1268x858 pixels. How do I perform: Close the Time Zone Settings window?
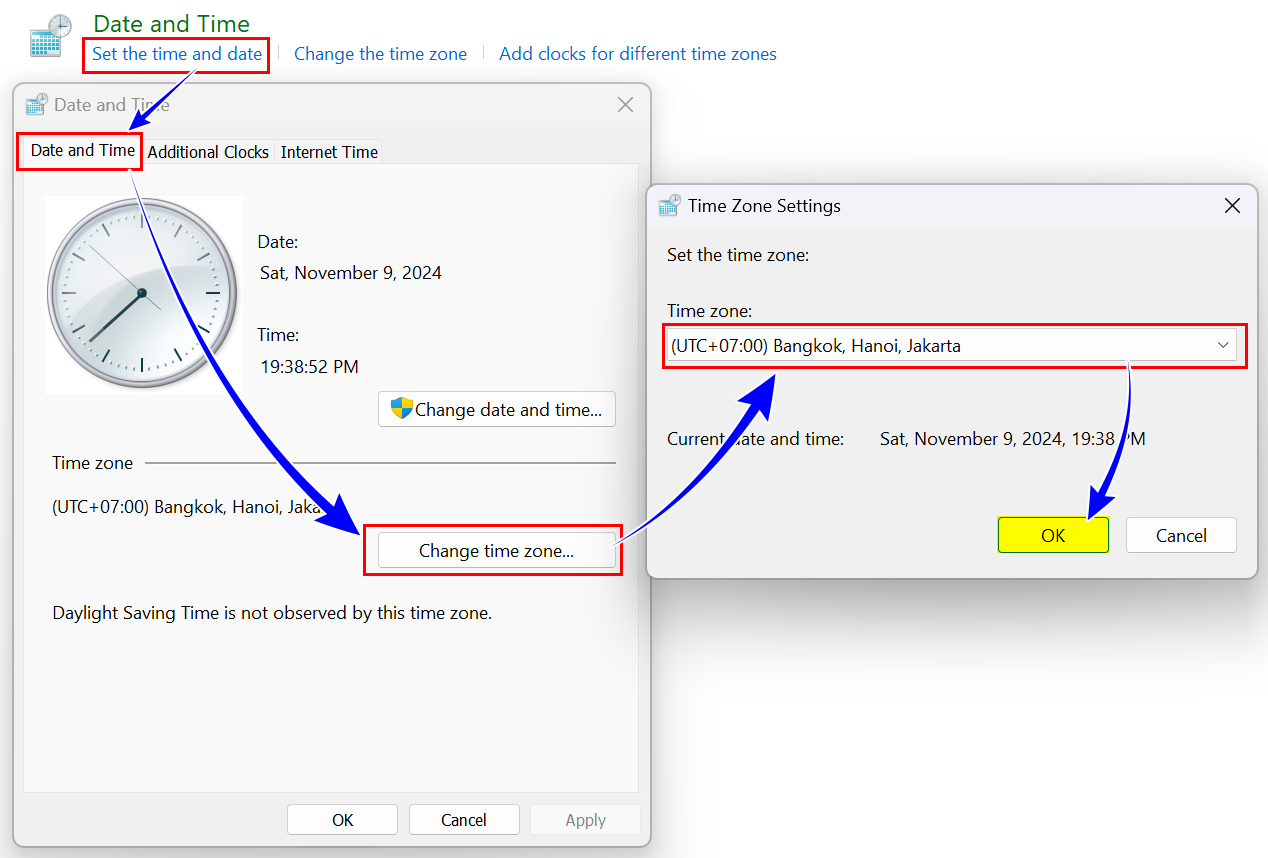click(1232, 206)
